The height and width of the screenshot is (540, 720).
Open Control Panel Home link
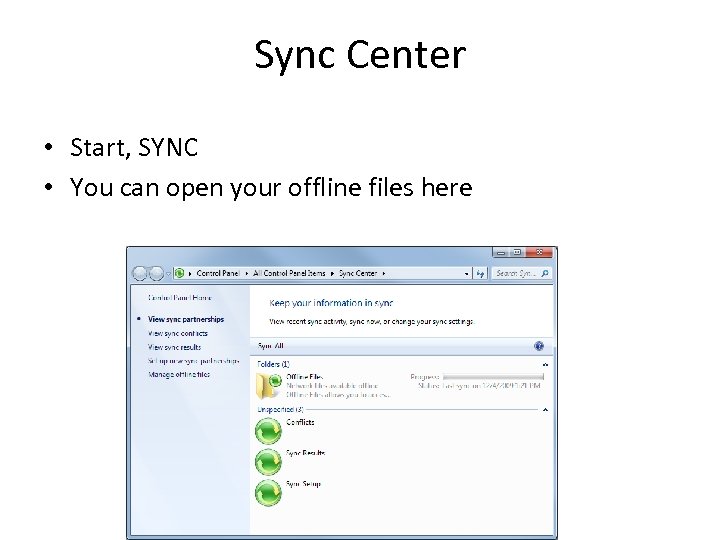pyautogui.click(x=180, y=298)
